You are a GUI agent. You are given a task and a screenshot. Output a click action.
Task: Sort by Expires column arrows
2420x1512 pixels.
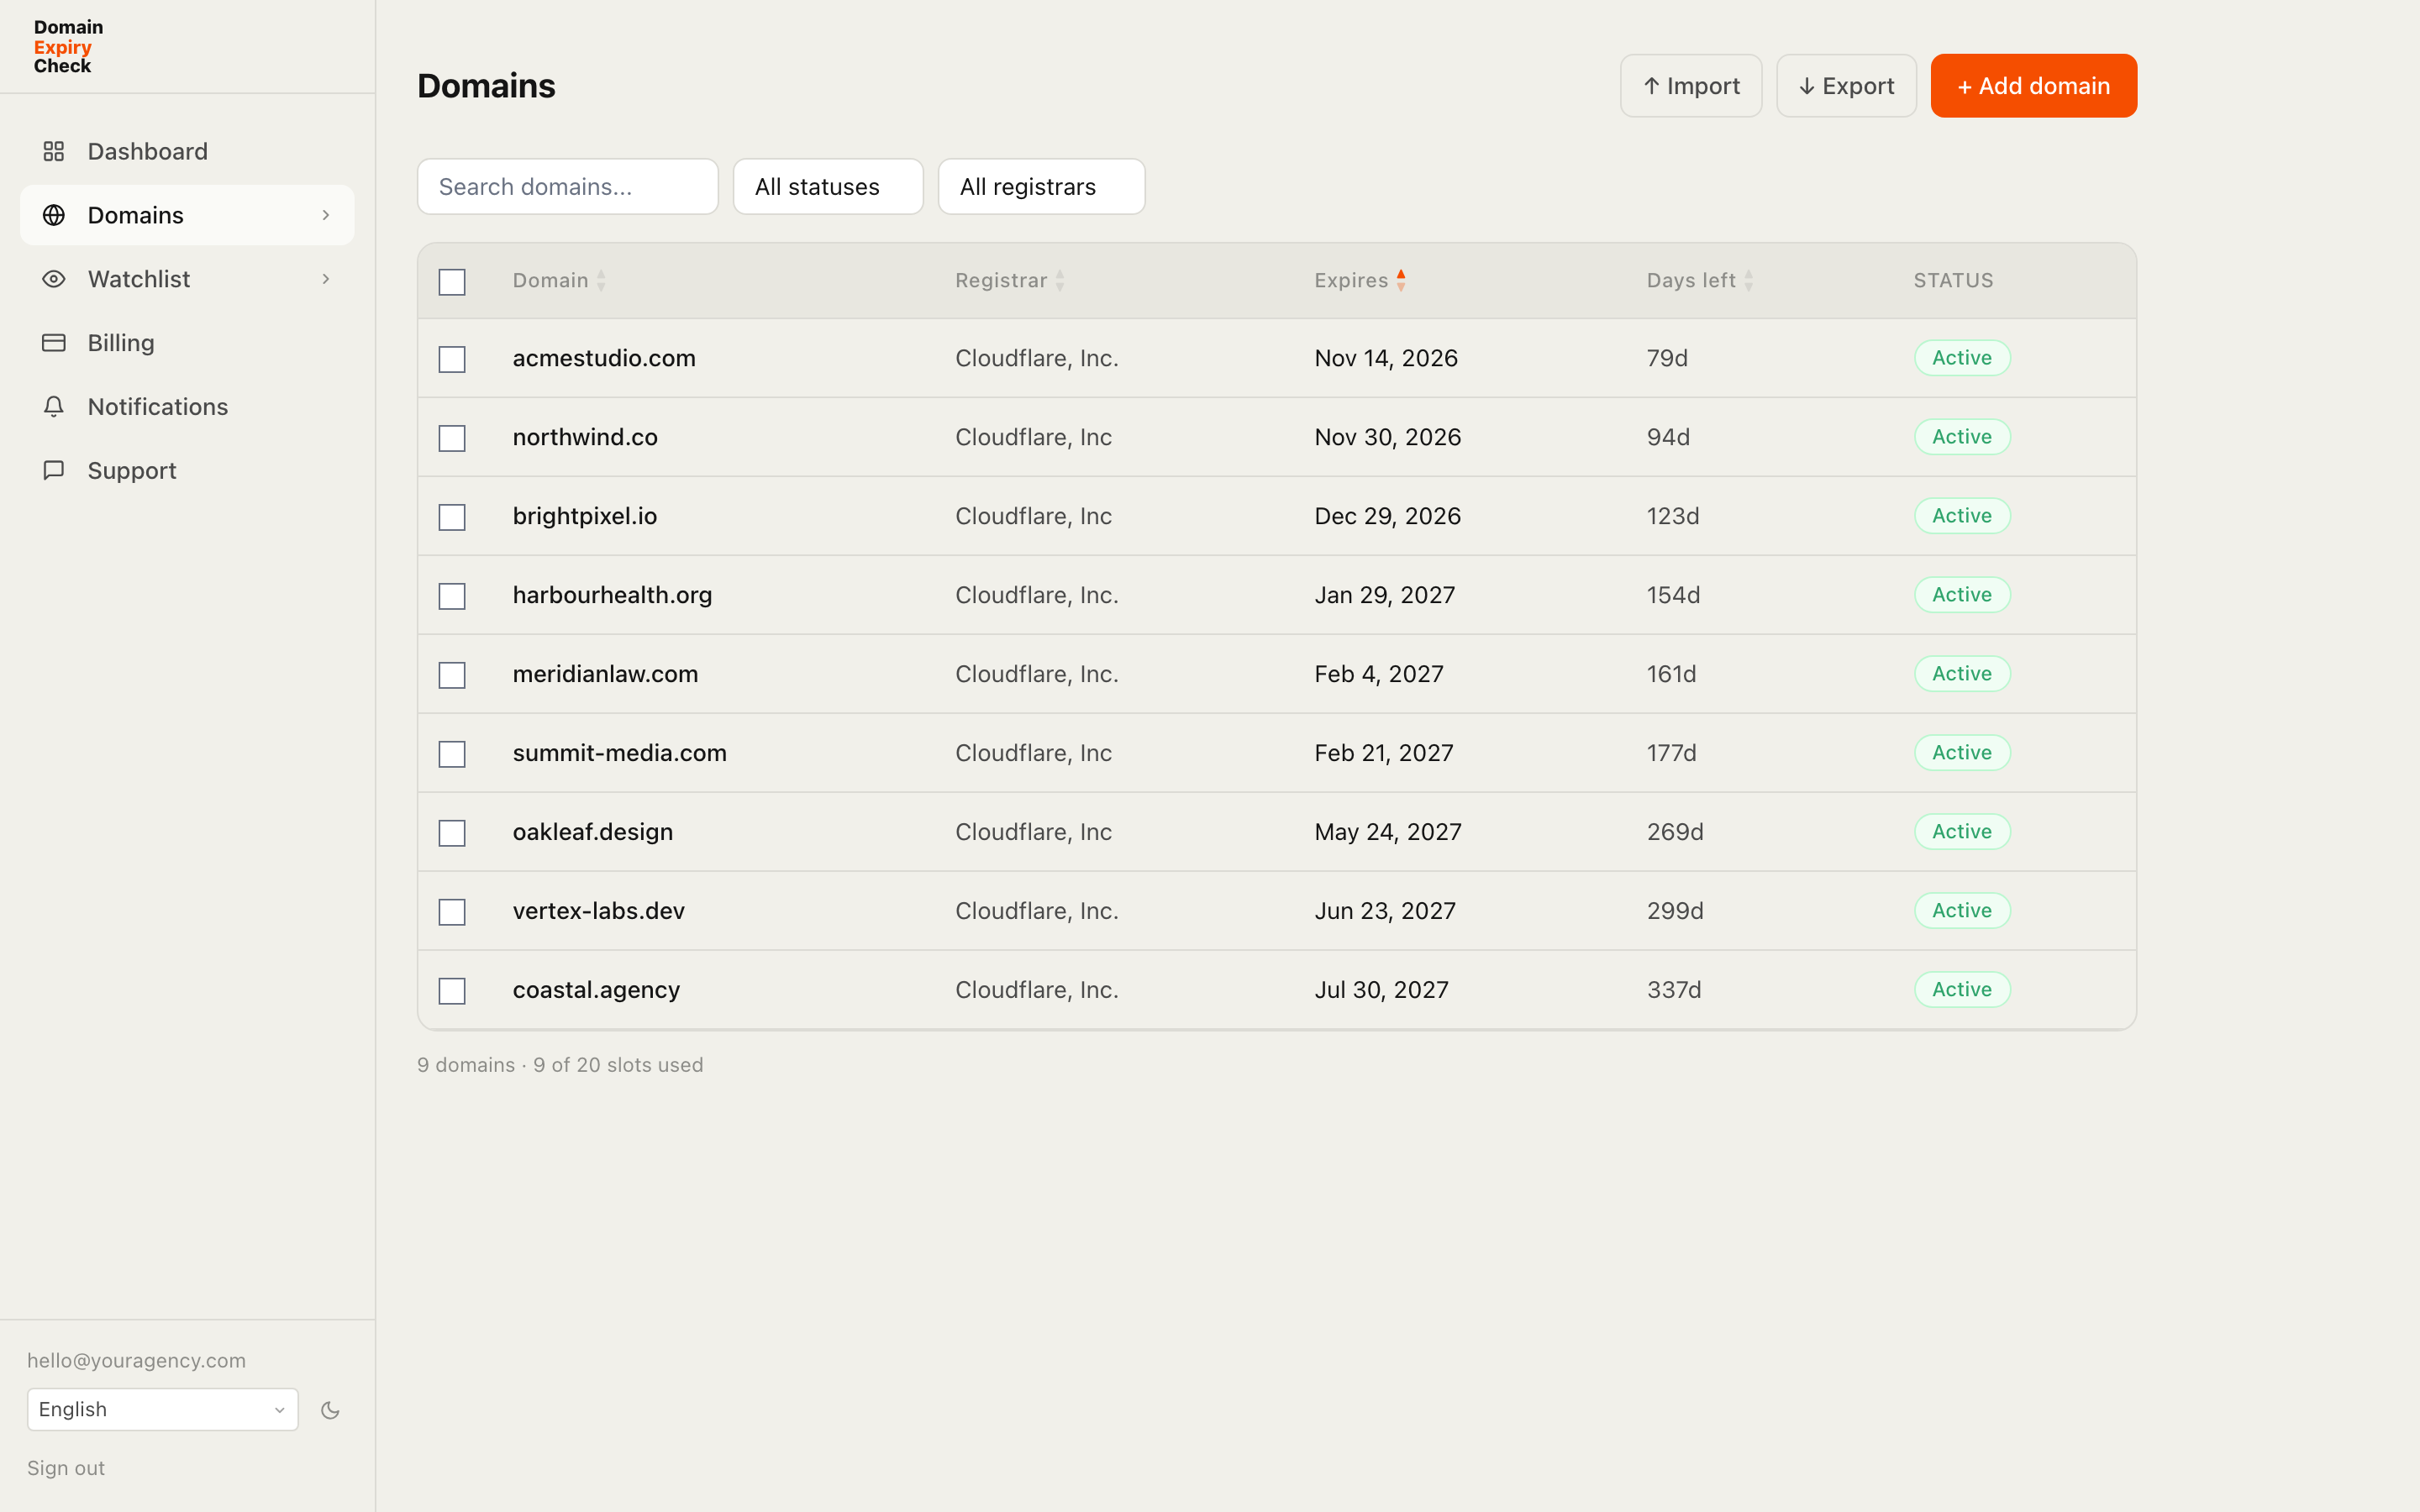pyautogui.click(x=1401, y=281)
